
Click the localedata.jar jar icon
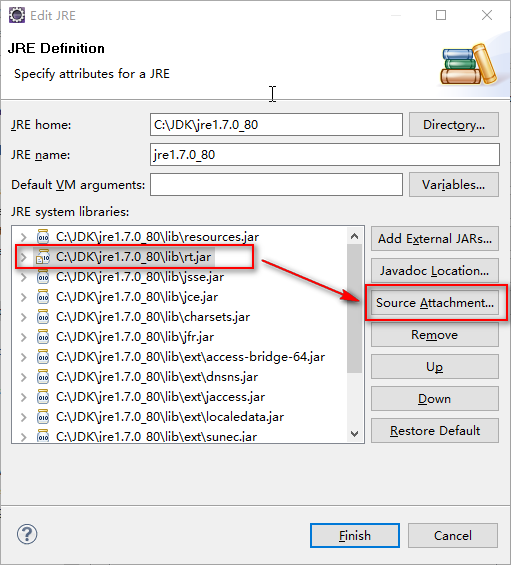click(x=43, y=417)
